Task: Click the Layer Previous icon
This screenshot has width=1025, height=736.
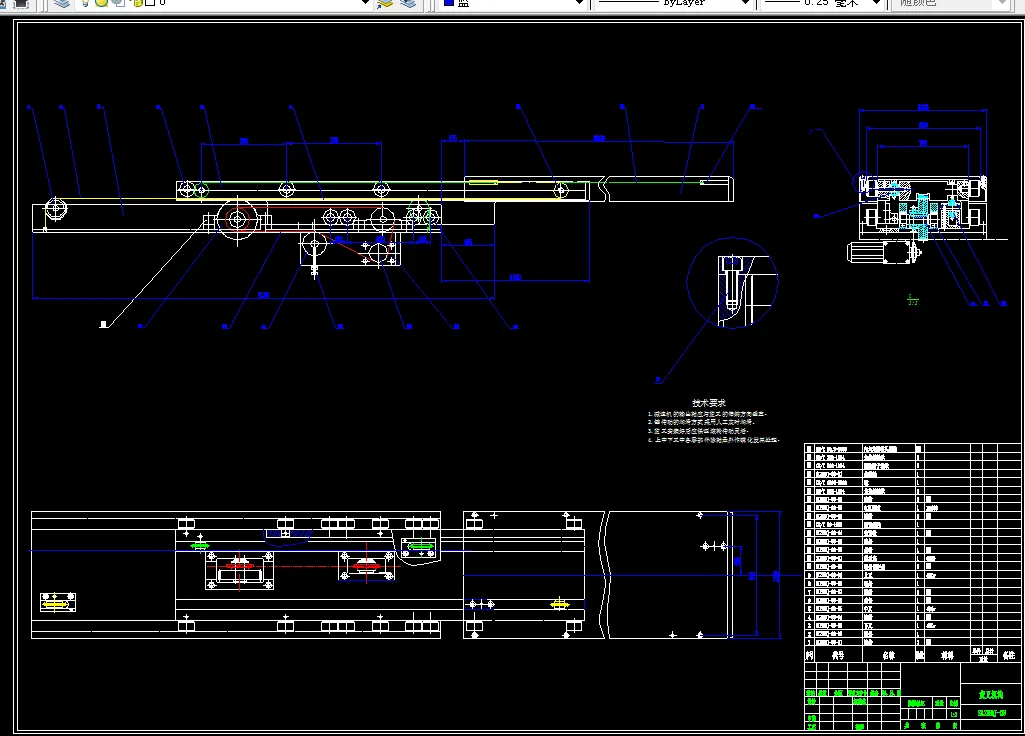Action: pyautogui.click(x=408, y=3)
